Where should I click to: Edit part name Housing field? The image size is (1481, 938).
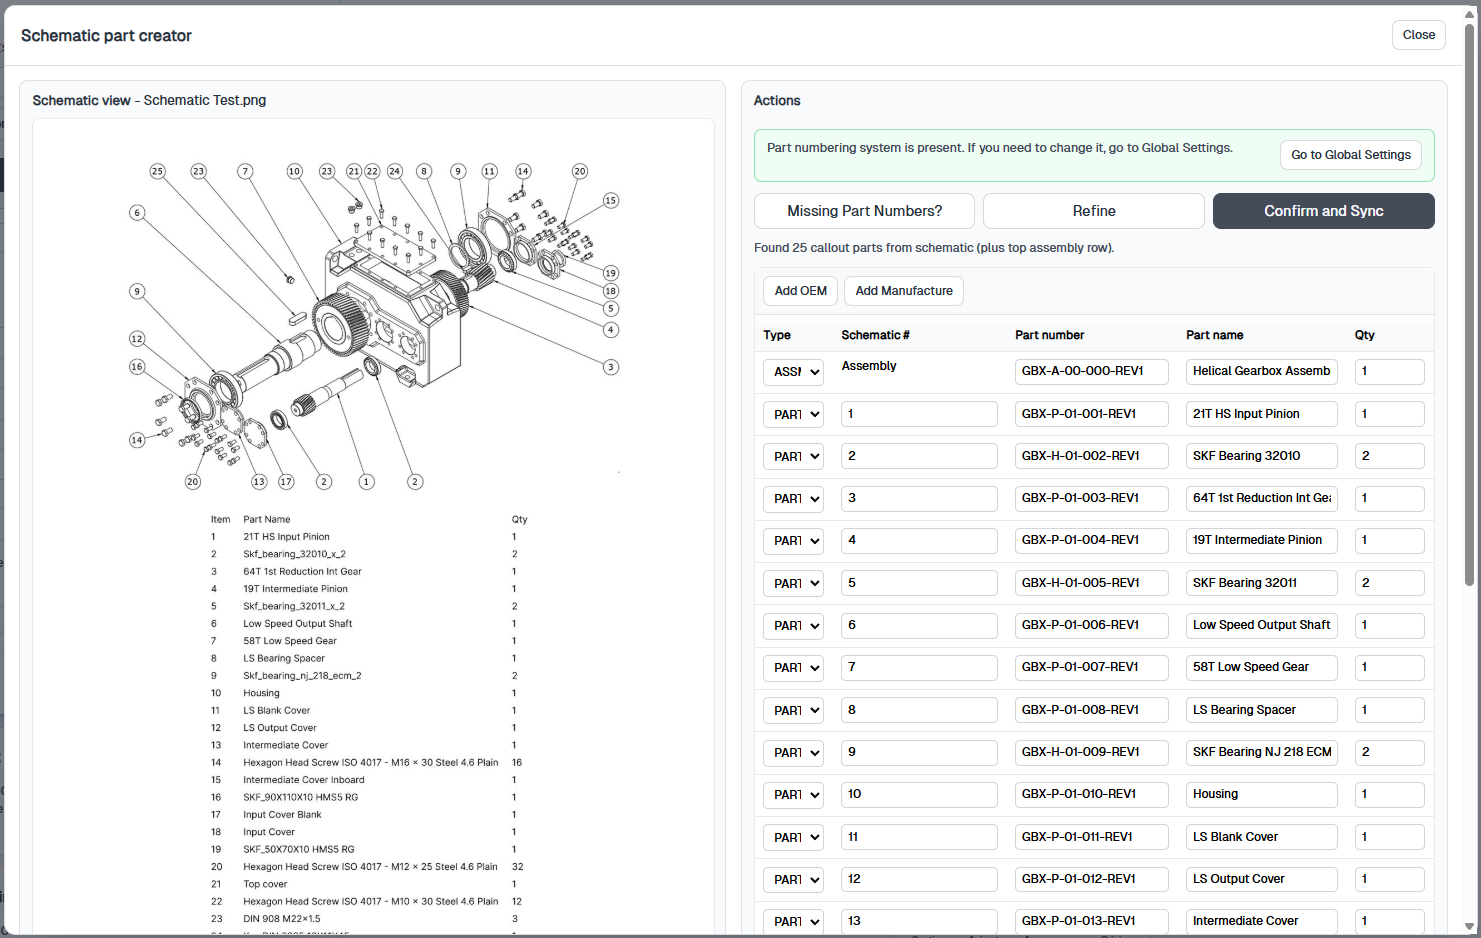pos(1261,794)
